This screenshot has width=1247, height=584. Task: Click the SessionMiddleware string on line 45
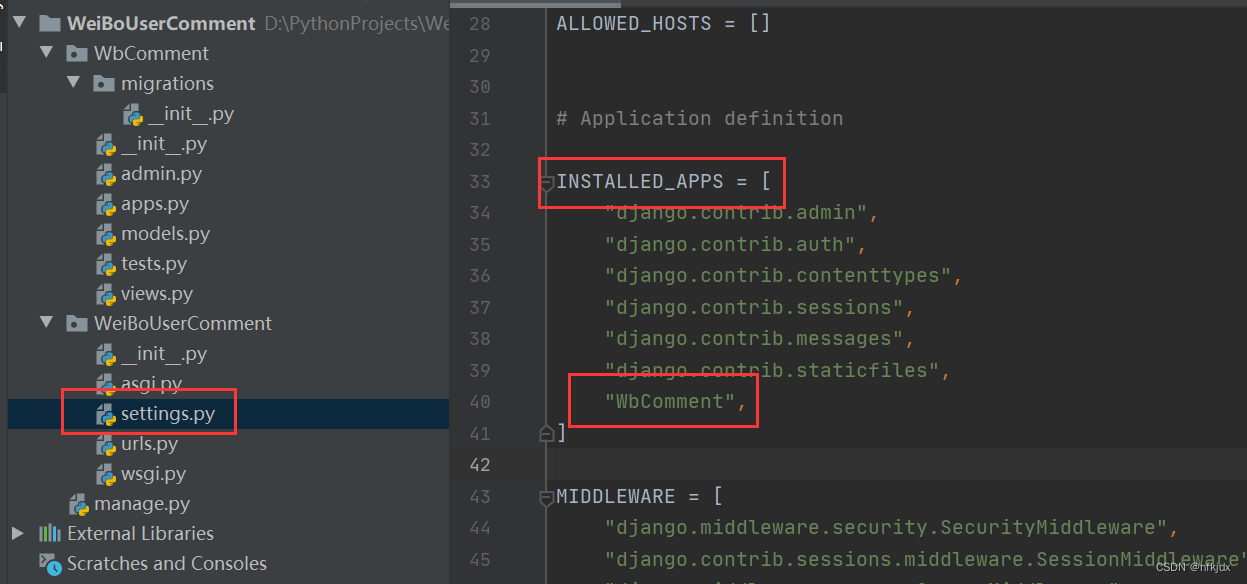pyautogui.click(x=925, y=558)
